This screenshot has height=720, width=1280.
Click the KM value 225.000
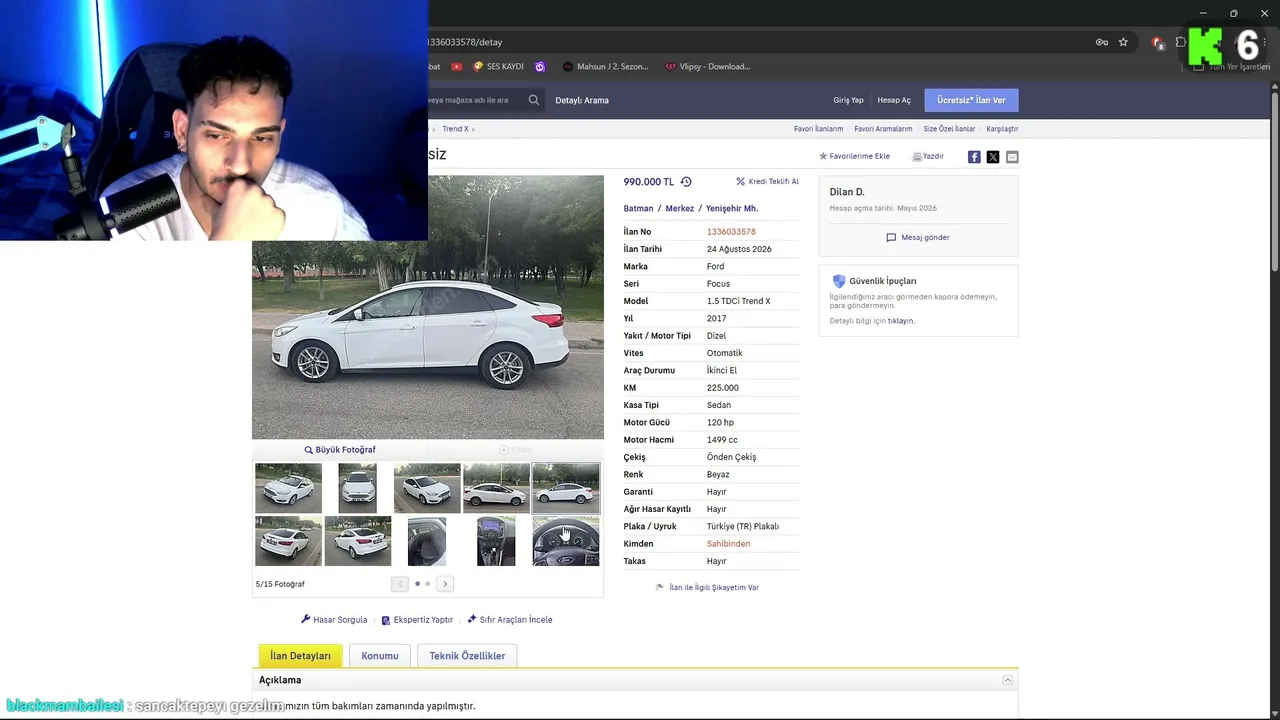point(723,388)
